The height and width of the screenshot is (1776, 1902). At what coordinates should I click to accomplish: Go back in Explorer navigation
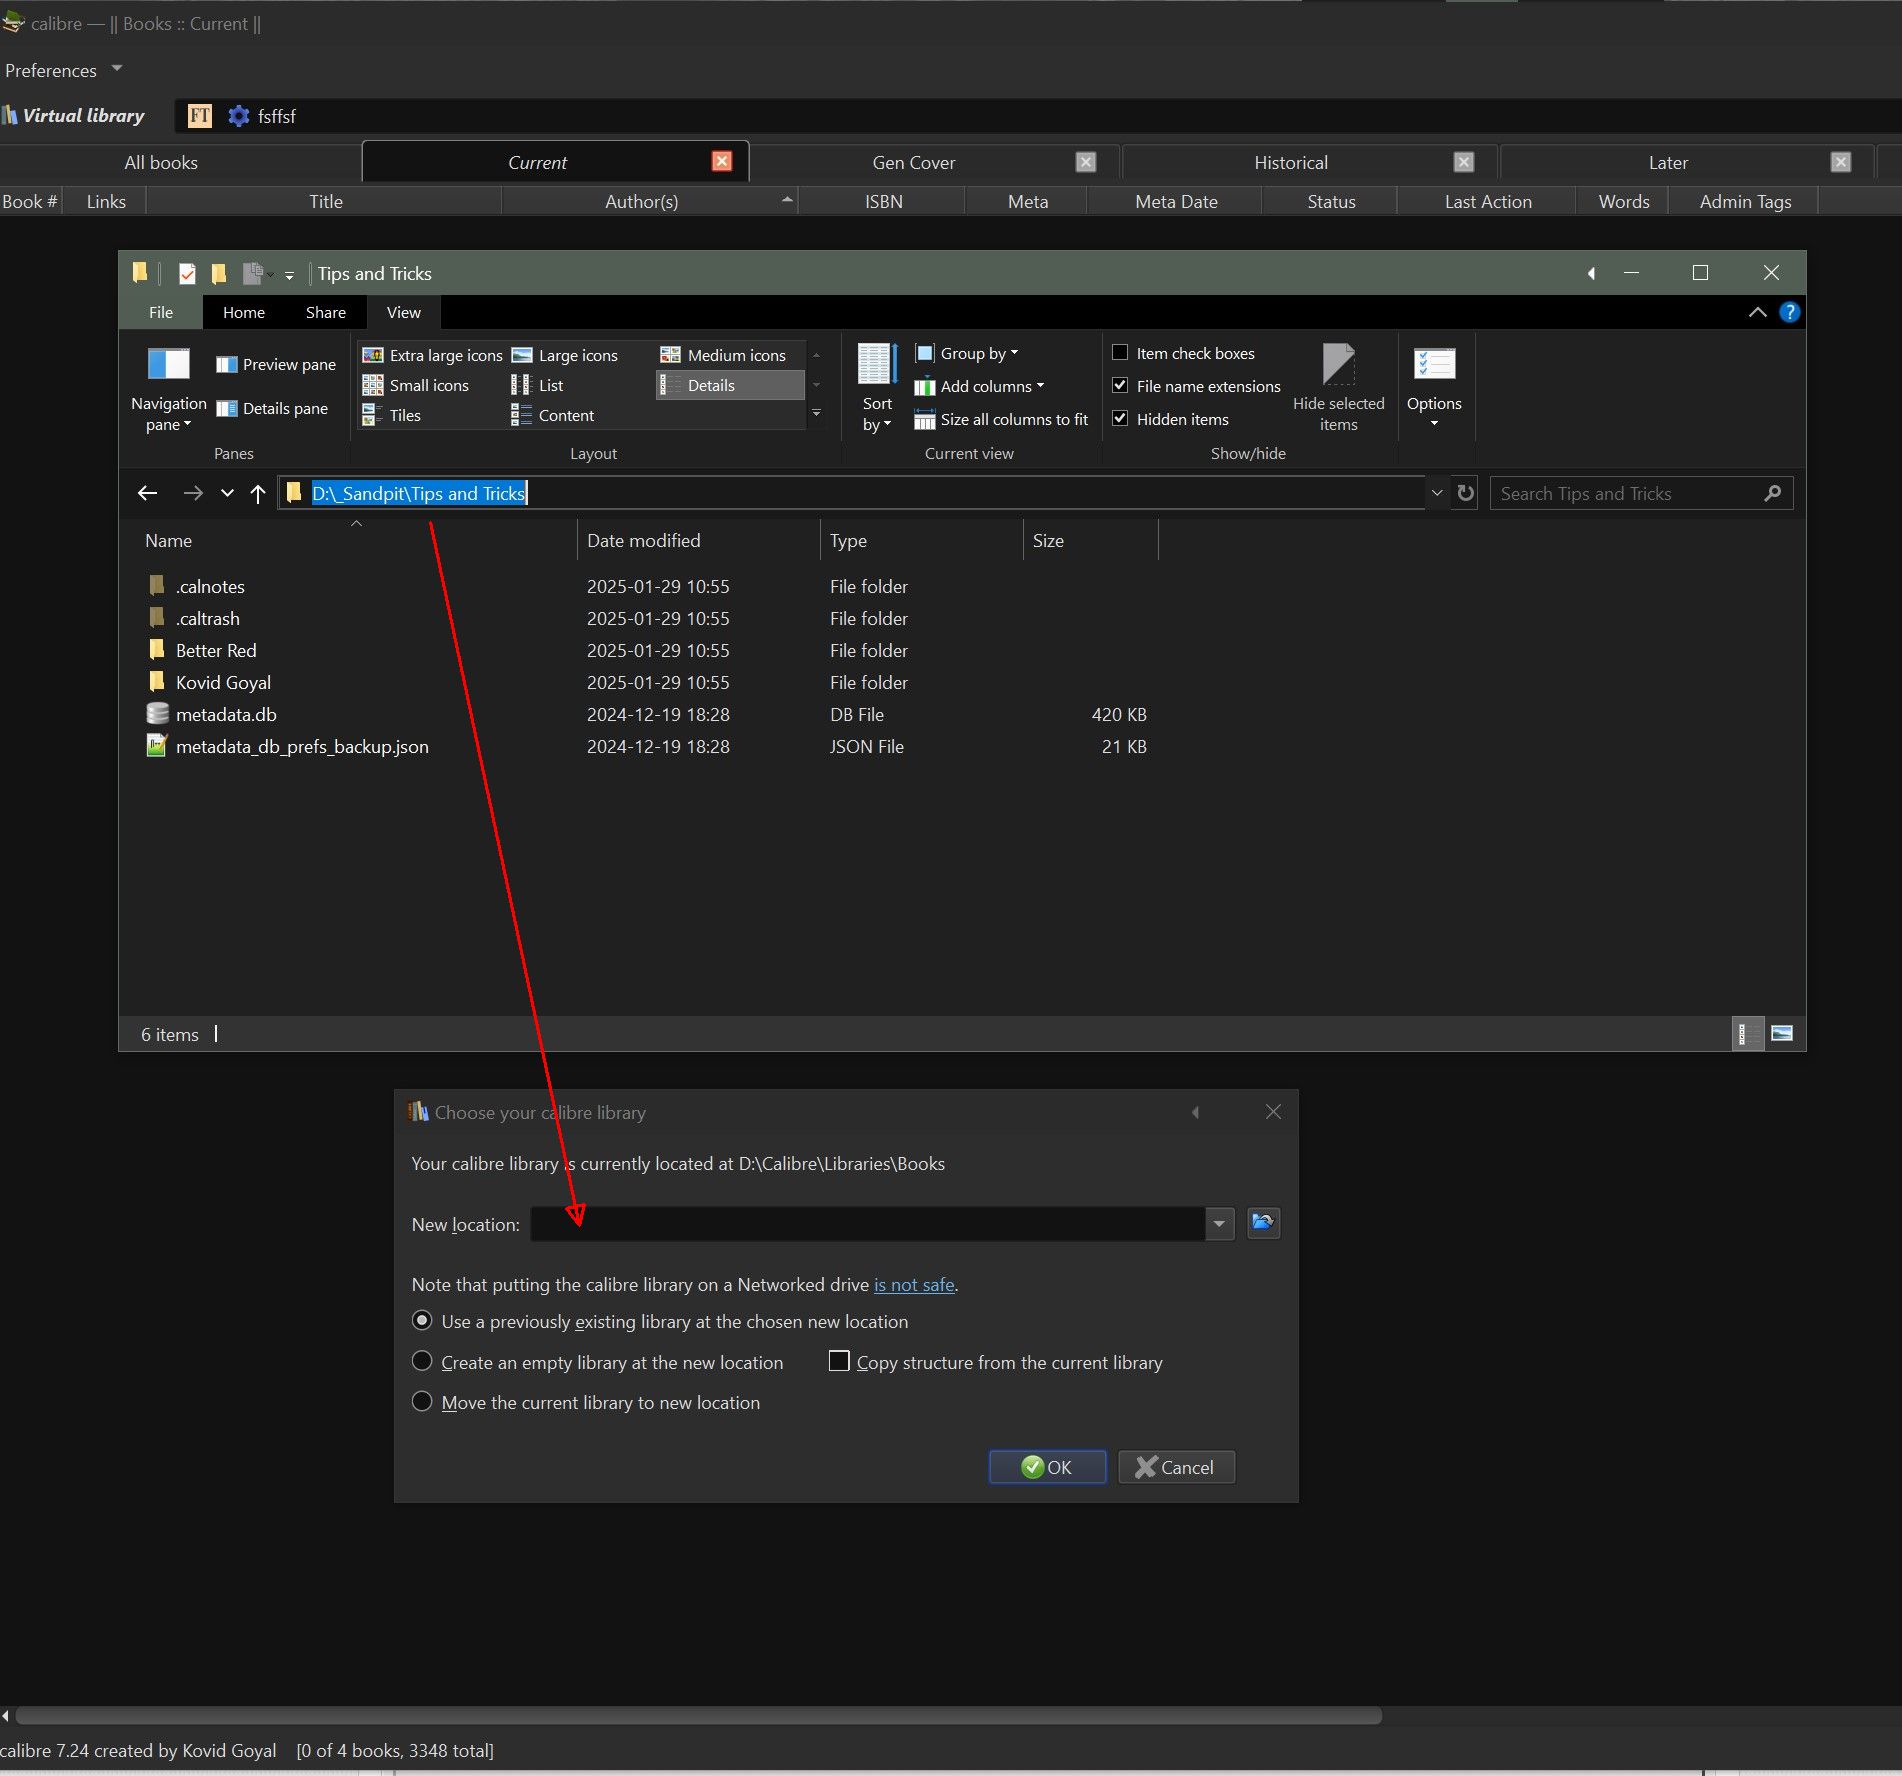148,493
